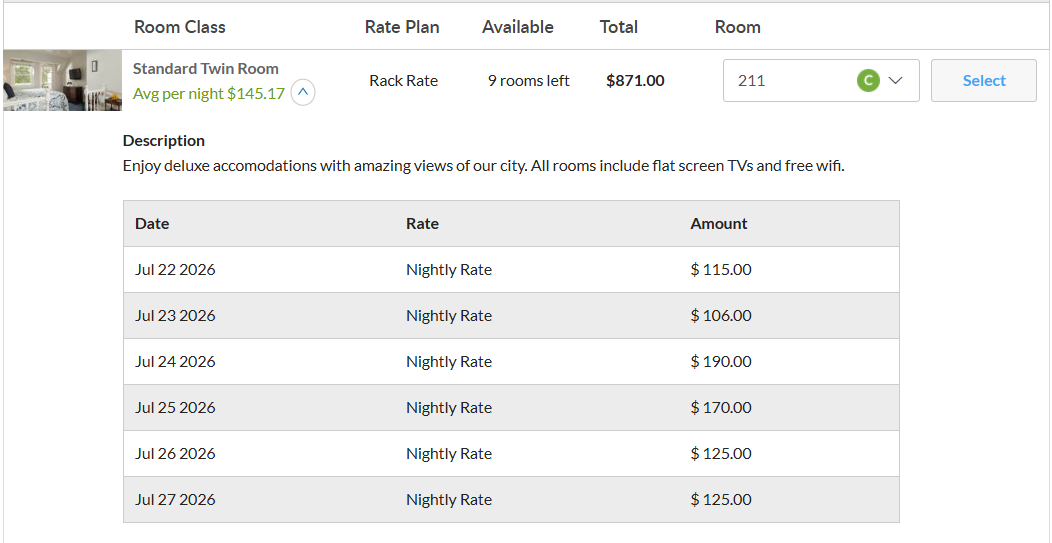Viewport: 1052px width, 543px height.
Task: Click the Total column header
Action: pyautogui.click(x=619, y=27)
